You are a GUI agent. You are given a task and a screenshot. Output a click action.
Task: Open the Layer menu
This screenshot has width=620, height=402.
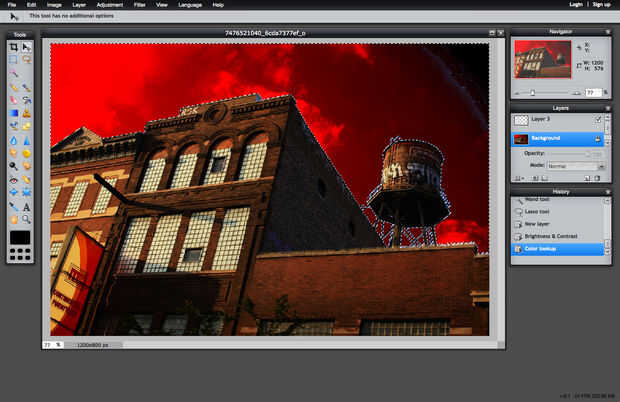79,5
